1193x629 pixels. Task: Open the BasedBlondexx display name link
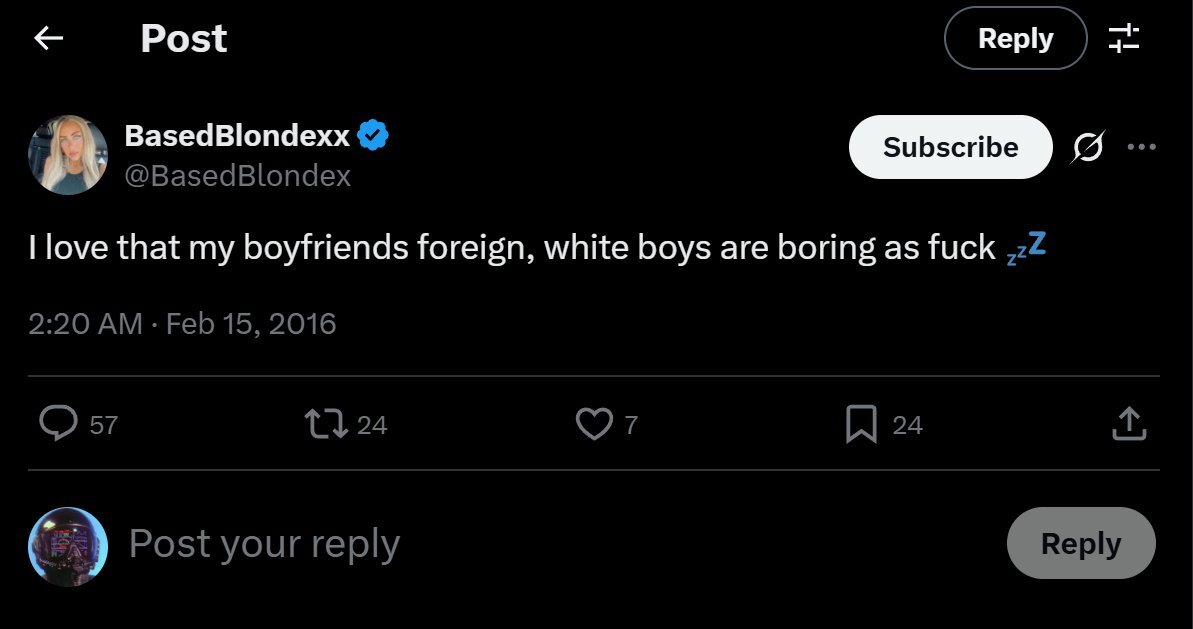pyautogui.click(x=237, y=135)
